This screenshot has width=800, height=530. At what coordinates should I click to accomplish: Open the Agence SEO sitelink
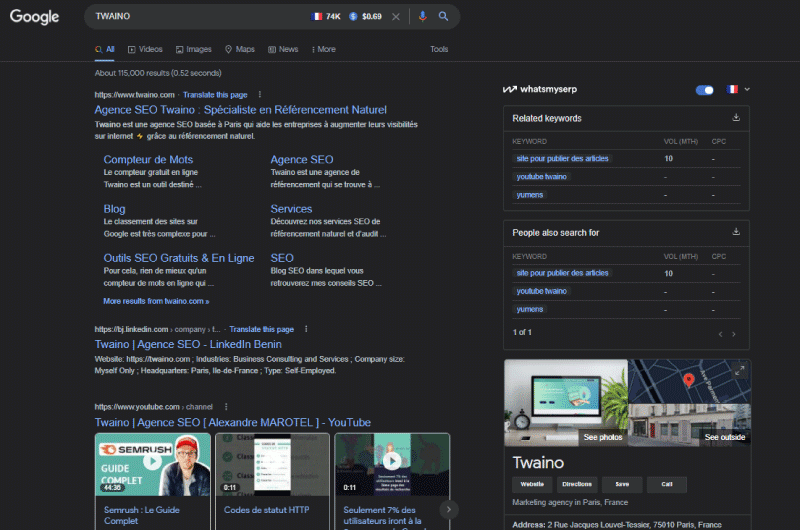coord(302,159)
